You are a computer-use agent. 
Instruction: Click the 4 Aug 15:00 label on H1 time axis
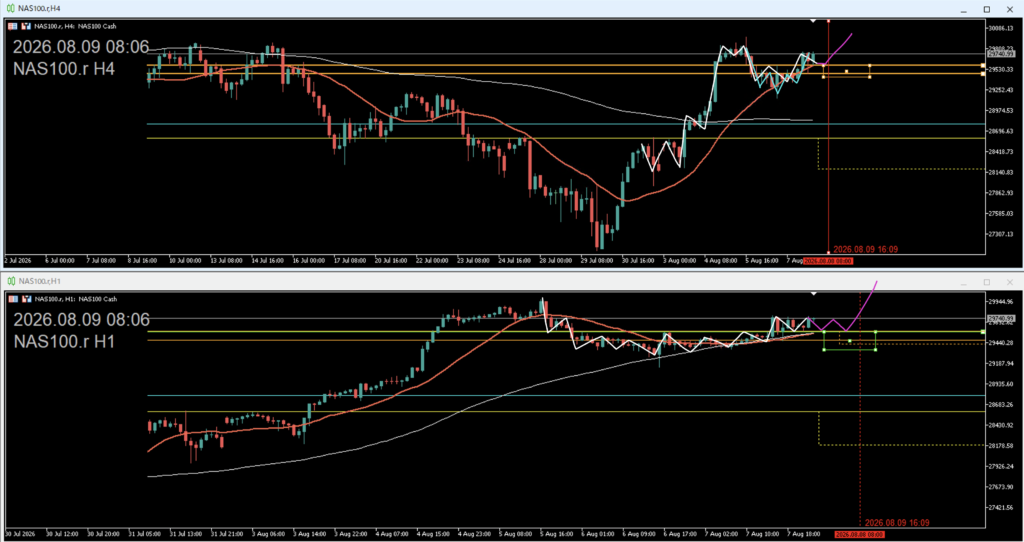click(x=431, y=534)
